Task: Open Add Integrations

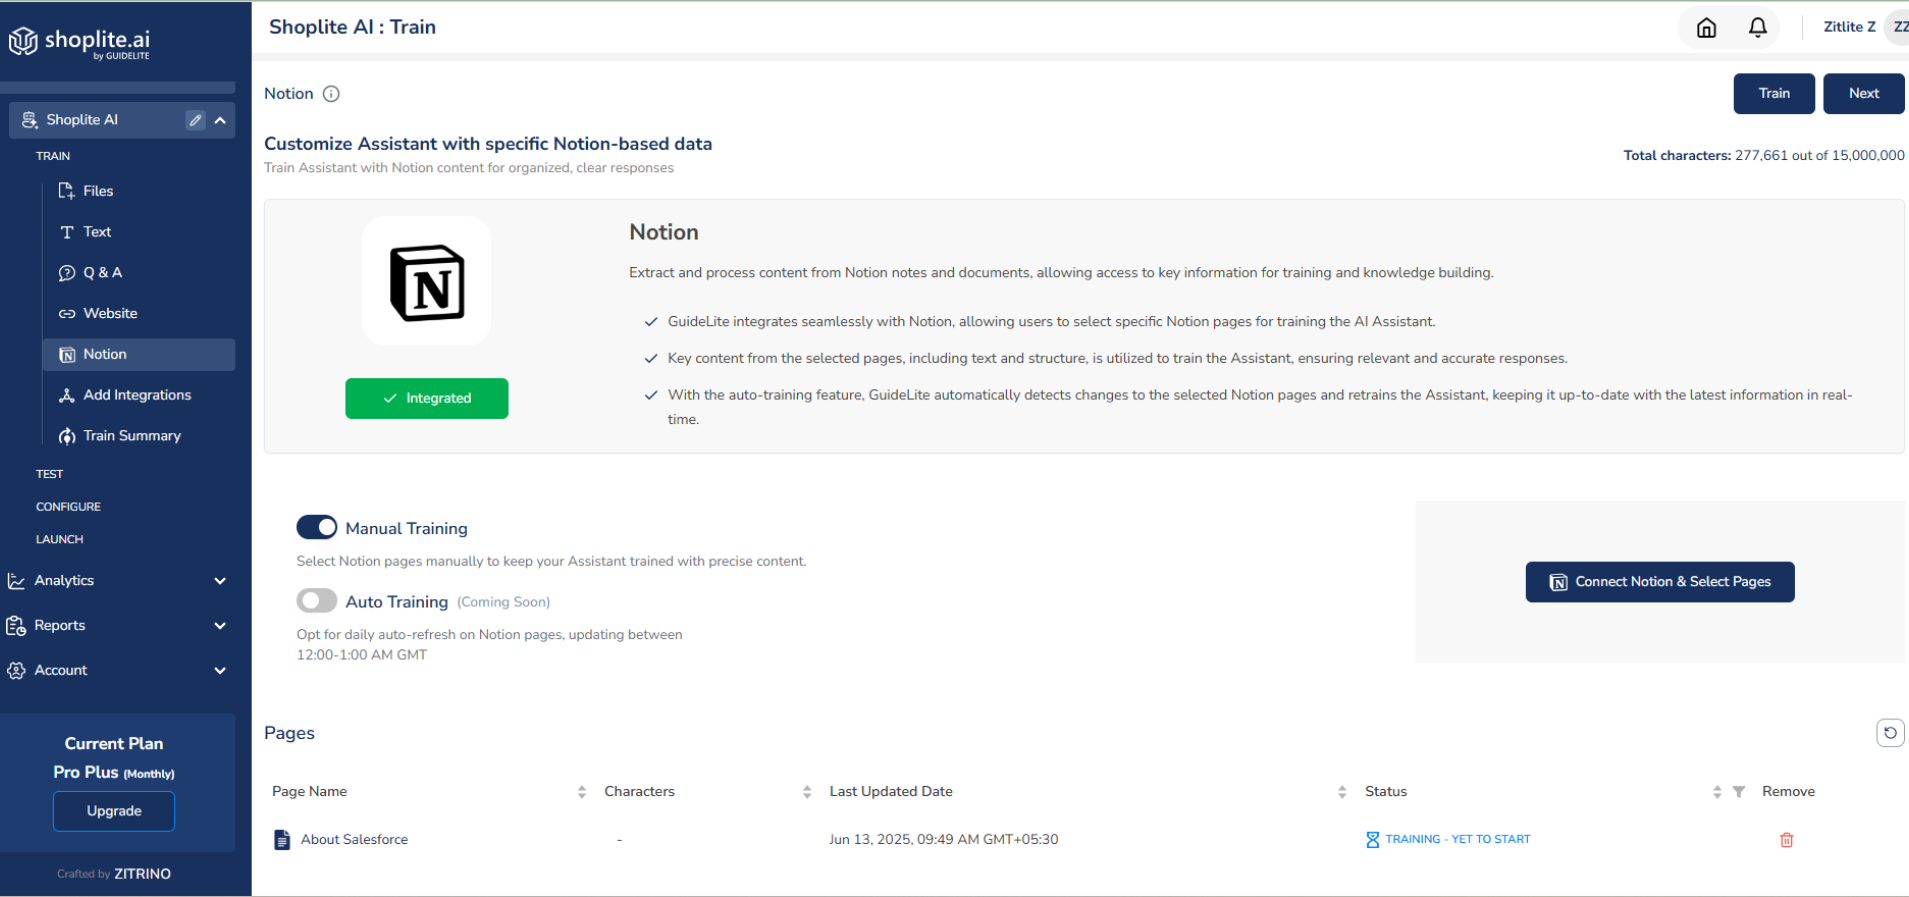Action: (139, 395)
